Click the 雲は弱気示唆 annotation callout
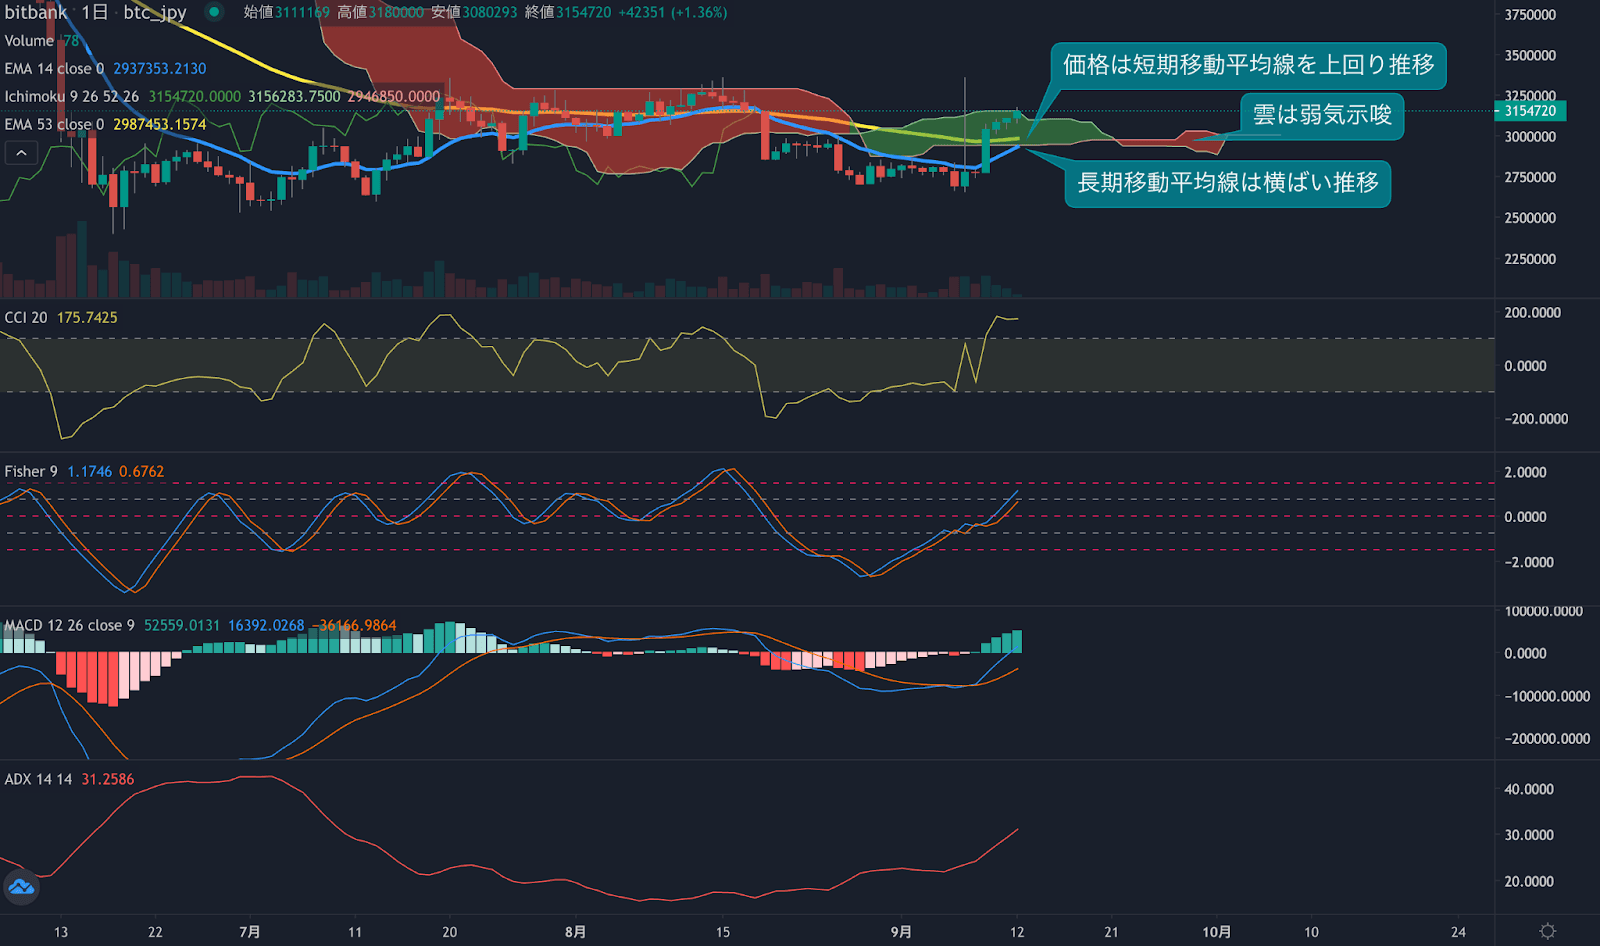The width and height of the screenshot is (1600, 946). point(1322,116)
